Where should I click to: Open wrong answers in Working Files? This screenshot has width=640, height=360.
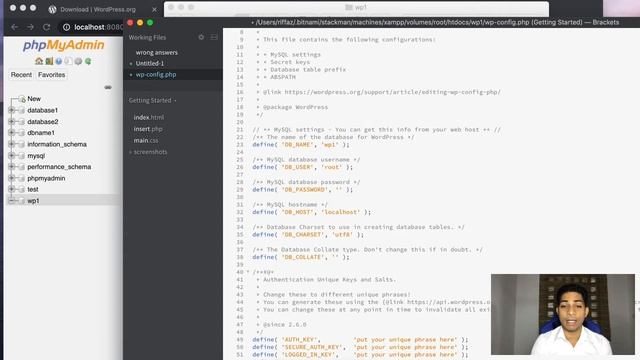[157, 52]
